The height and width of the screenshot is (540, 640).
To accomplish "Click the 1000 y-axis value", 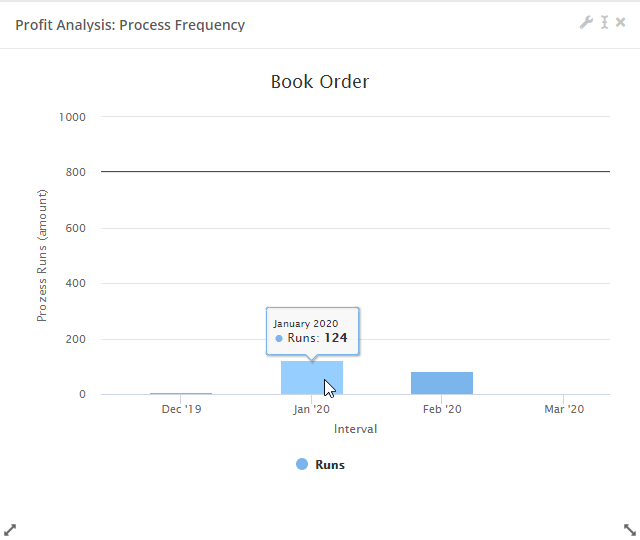I will pyautogui.click(x=72, y=117).
